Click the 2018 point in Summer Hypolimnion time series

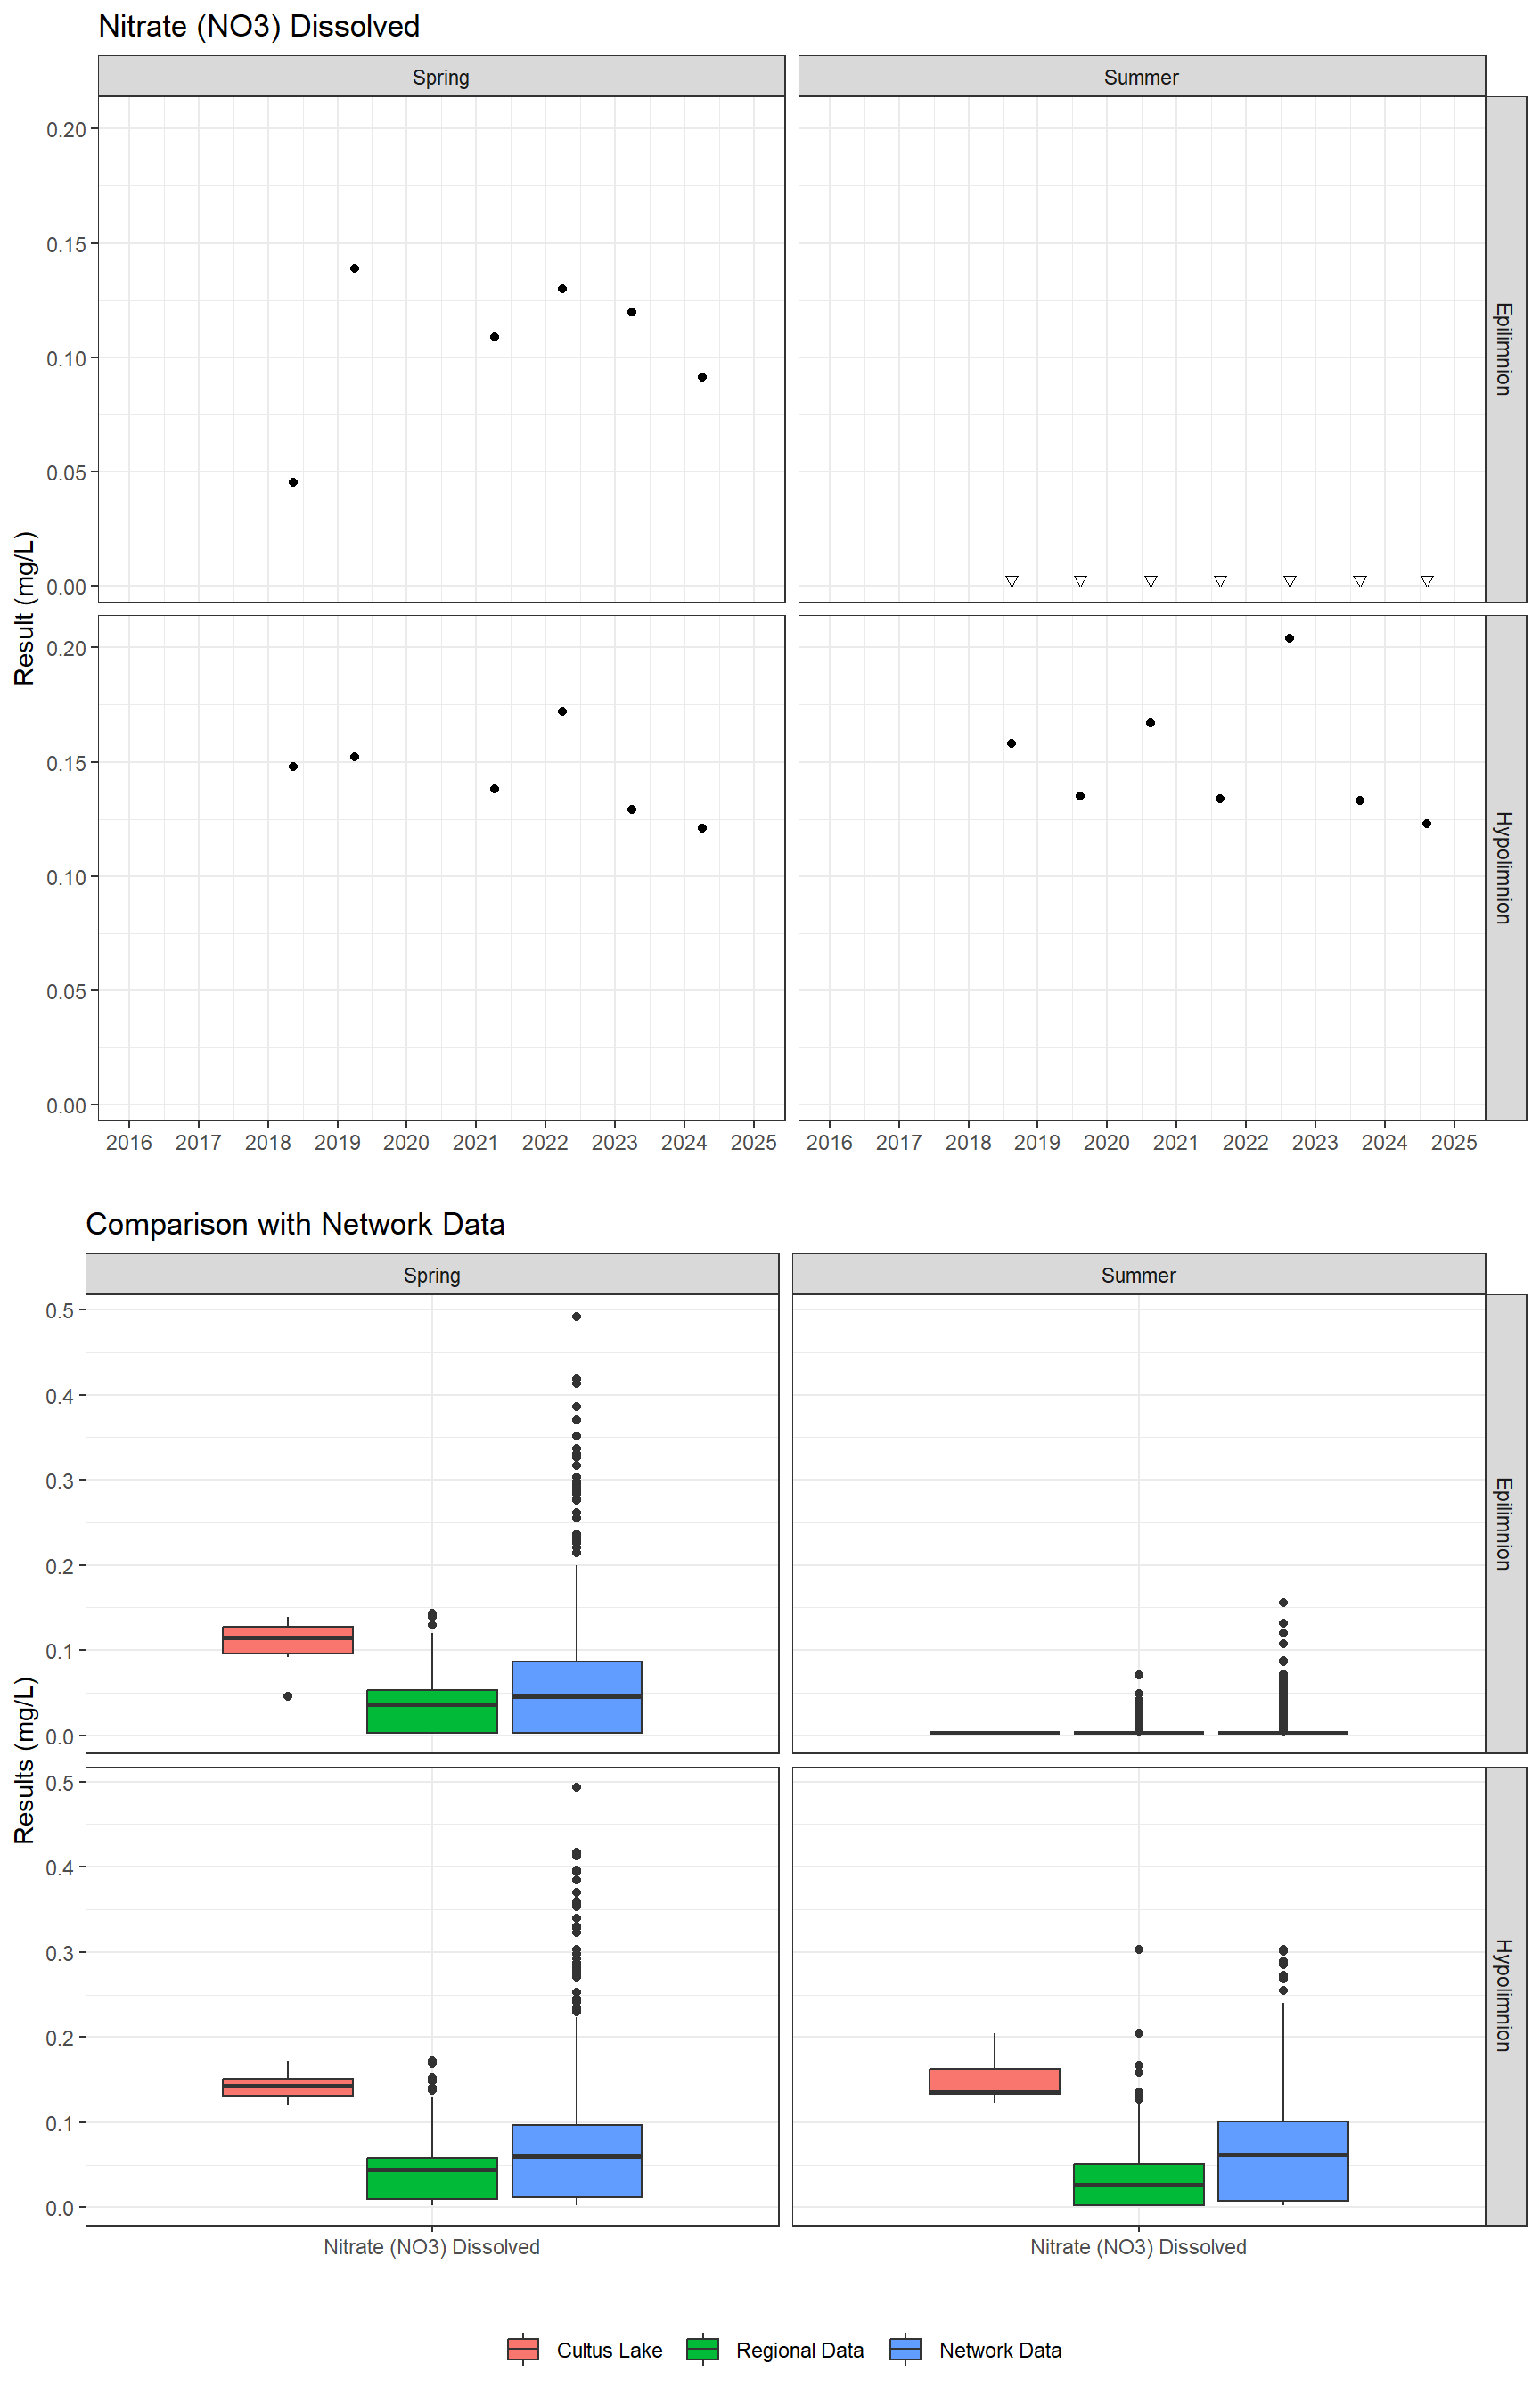(x=1012, y=744)
